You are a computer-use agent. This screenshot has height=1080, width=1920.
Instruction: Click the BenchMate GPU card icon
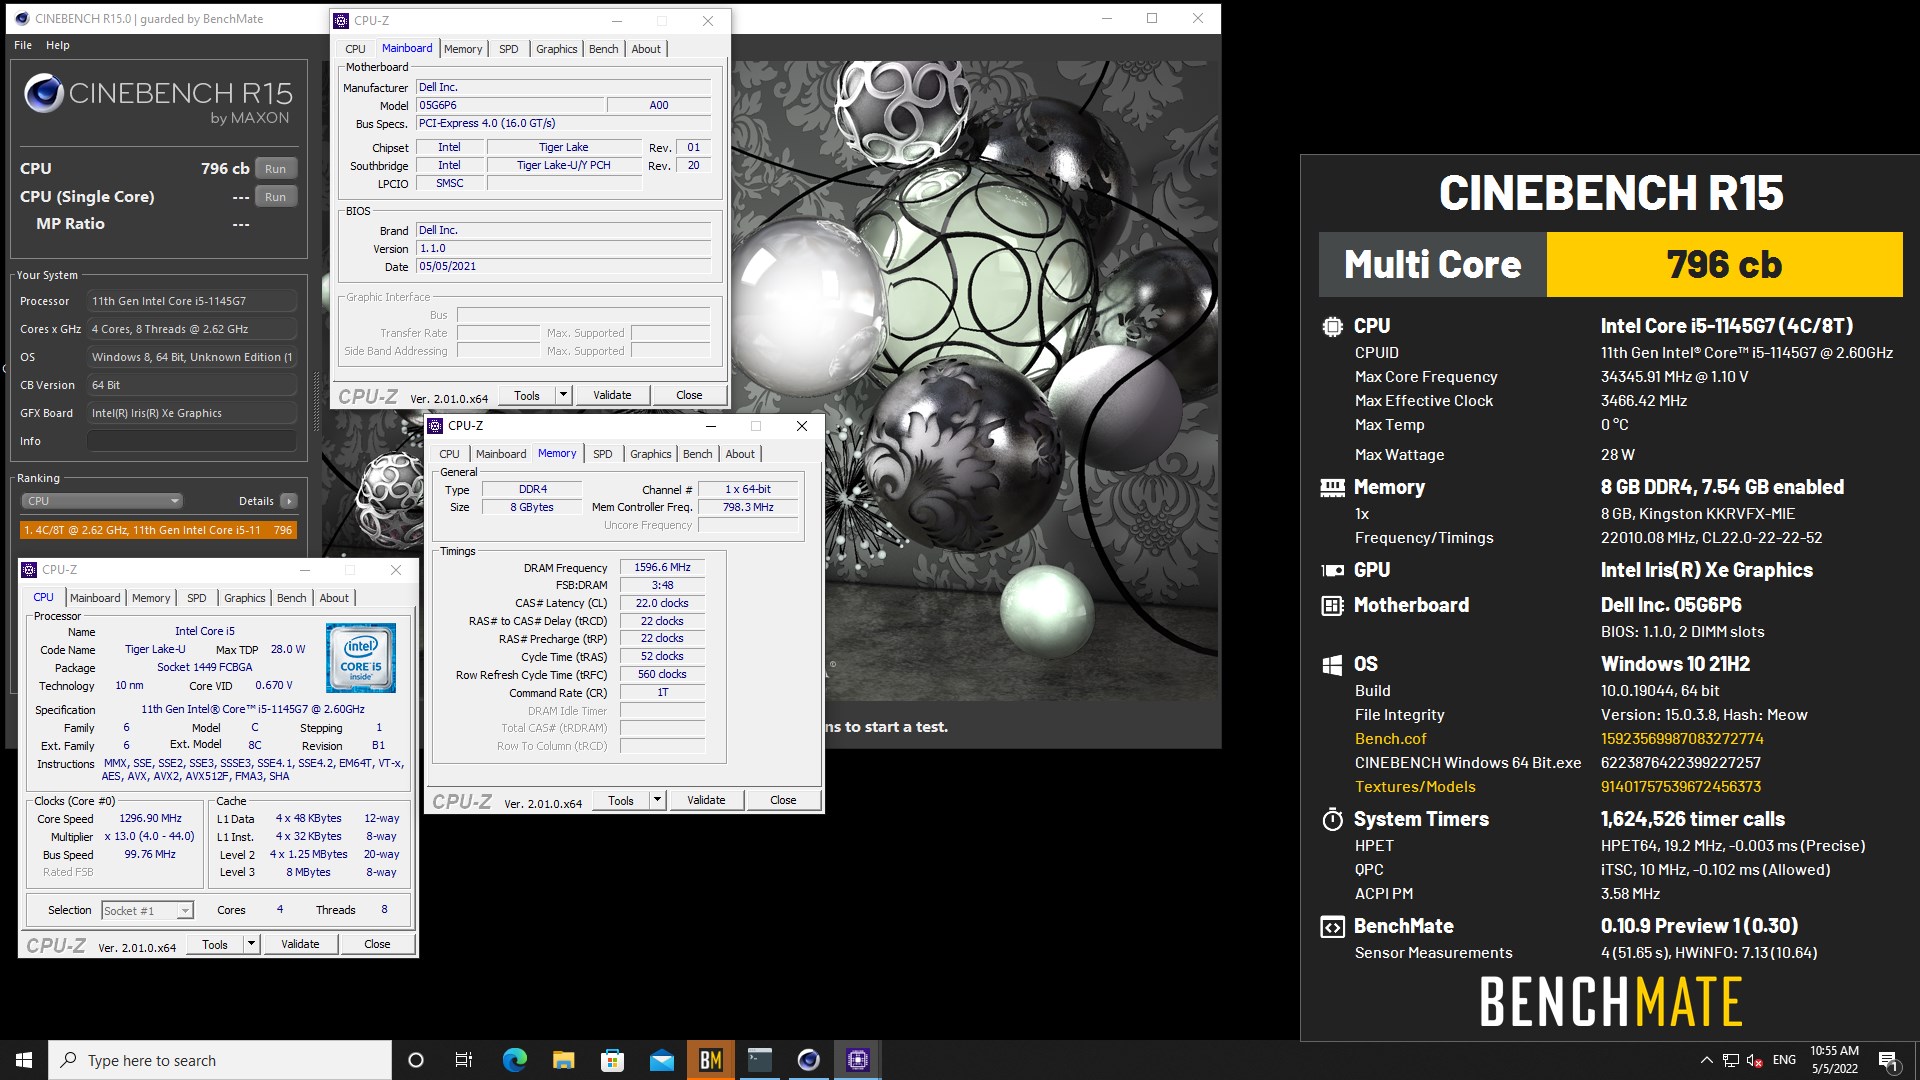(1332, 570)
